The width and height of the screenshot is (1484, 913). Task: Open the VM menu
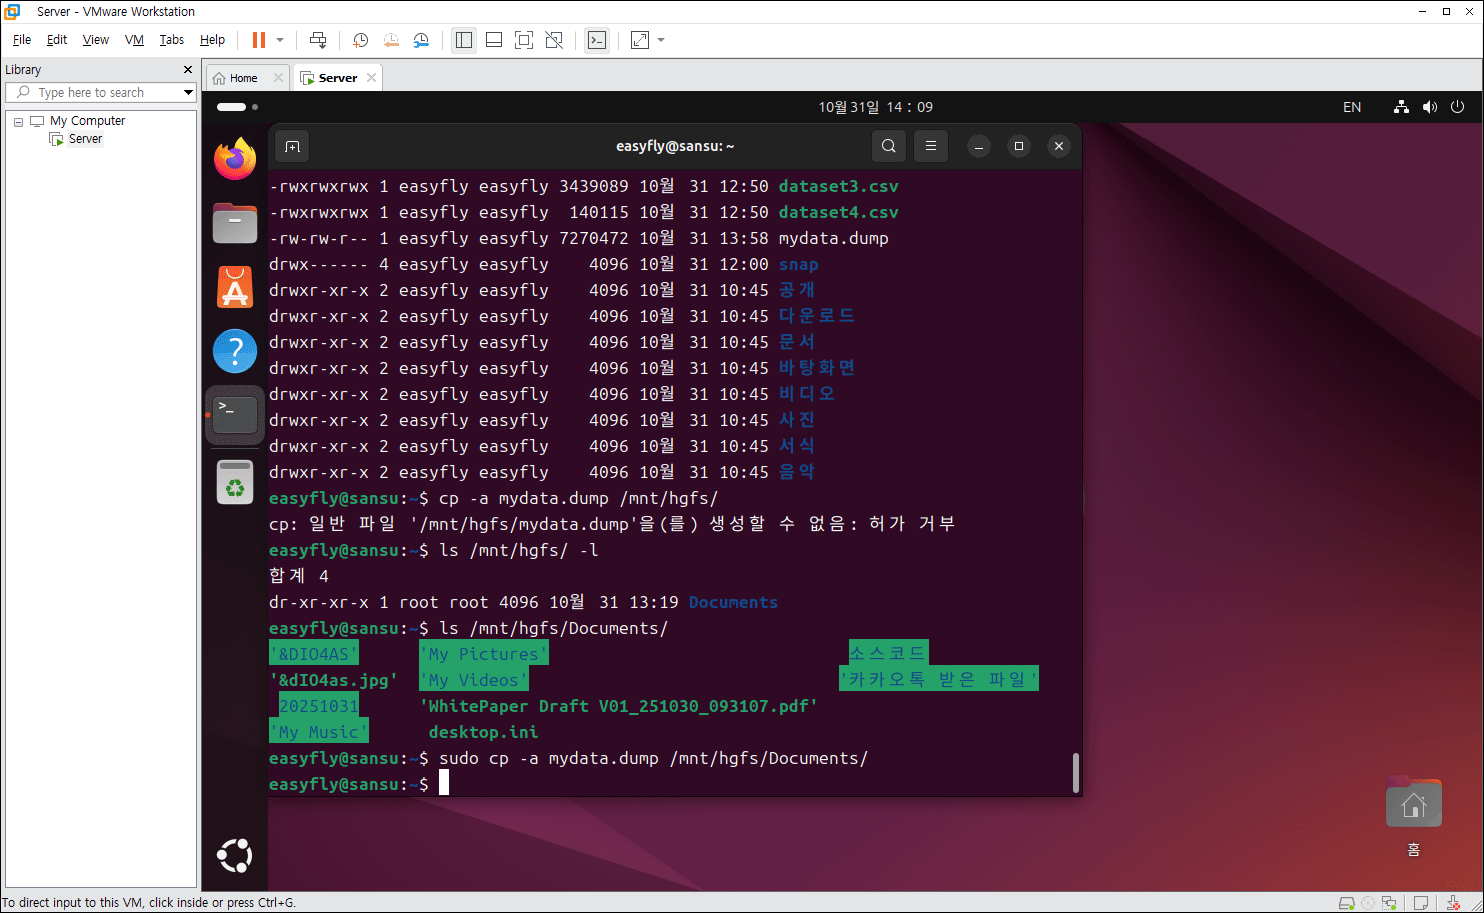coord(134,40)
